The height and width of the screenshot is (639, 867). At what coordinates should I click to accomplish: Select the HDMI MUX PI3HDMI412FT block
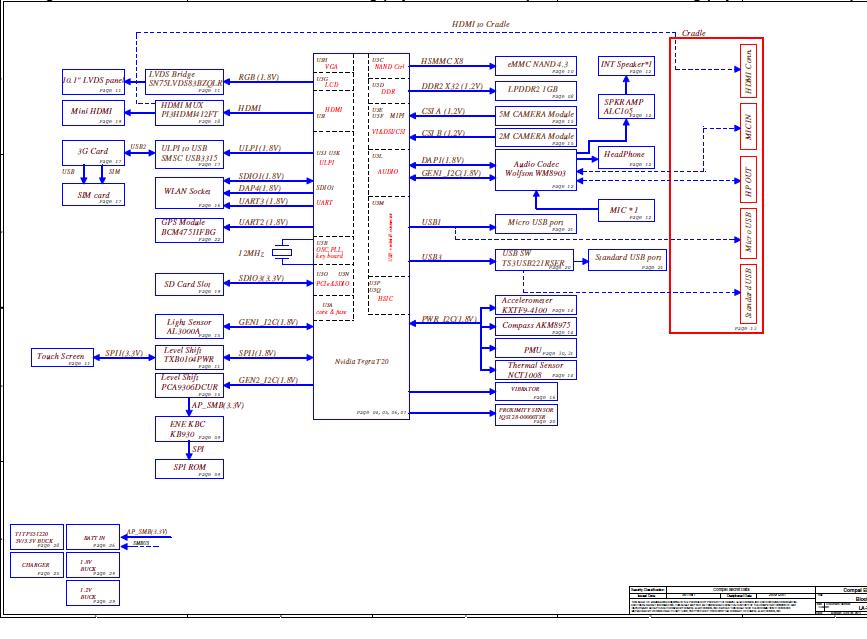pyautogui.click(x=189, y=113)
